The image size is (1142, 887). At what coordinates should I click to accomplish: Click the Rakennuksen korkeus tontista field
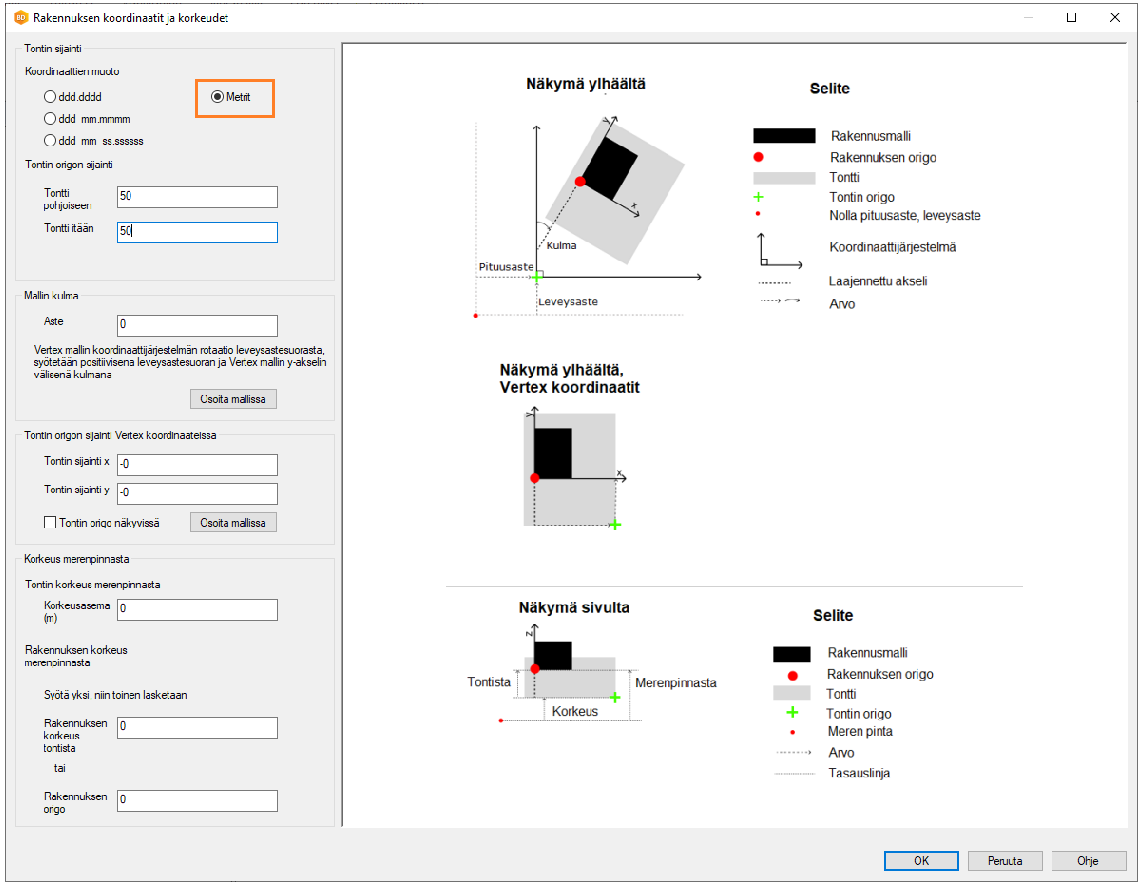197,727
